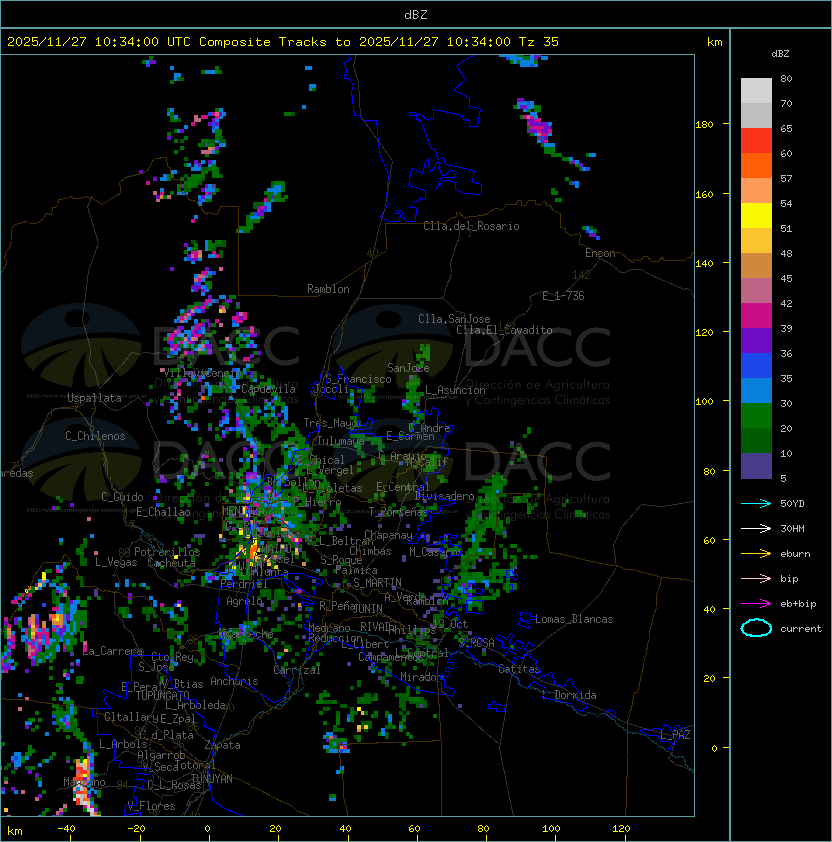The image size is (832, 842).
Task: Click the 'Mirador' map label
Action: click(422, 677)
